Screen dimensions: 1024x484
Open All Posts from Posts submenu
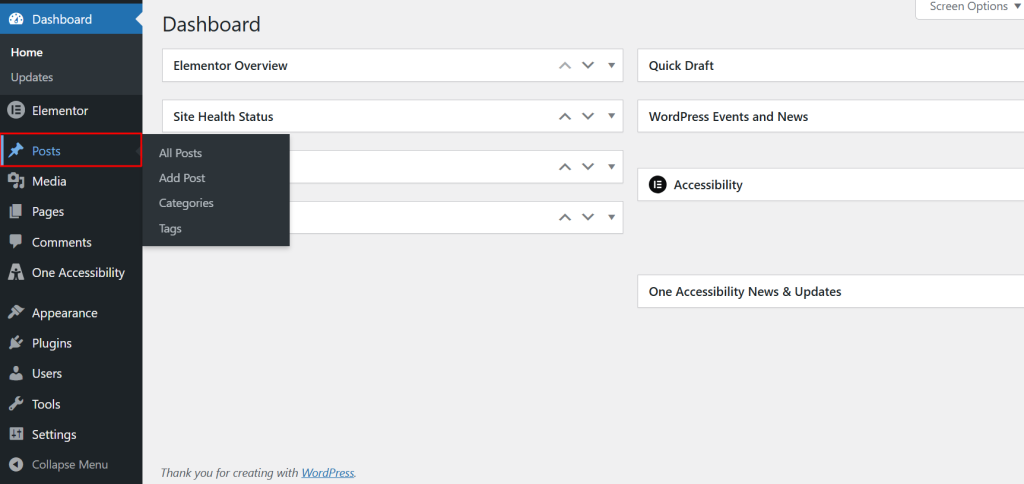(180, 153)
